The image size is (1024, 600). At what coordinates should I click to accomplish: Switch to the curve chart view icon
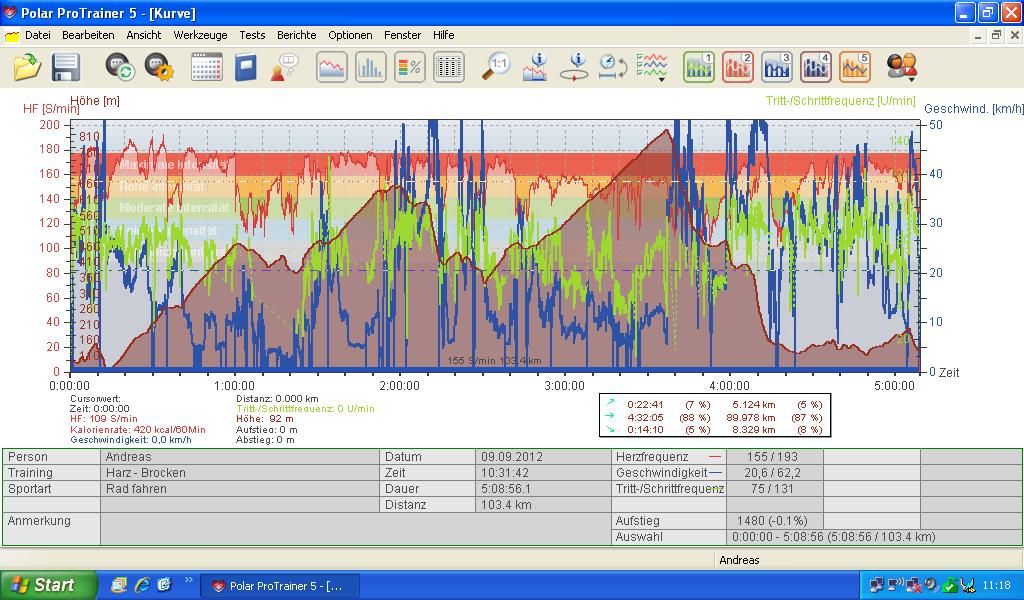(332, 67)
